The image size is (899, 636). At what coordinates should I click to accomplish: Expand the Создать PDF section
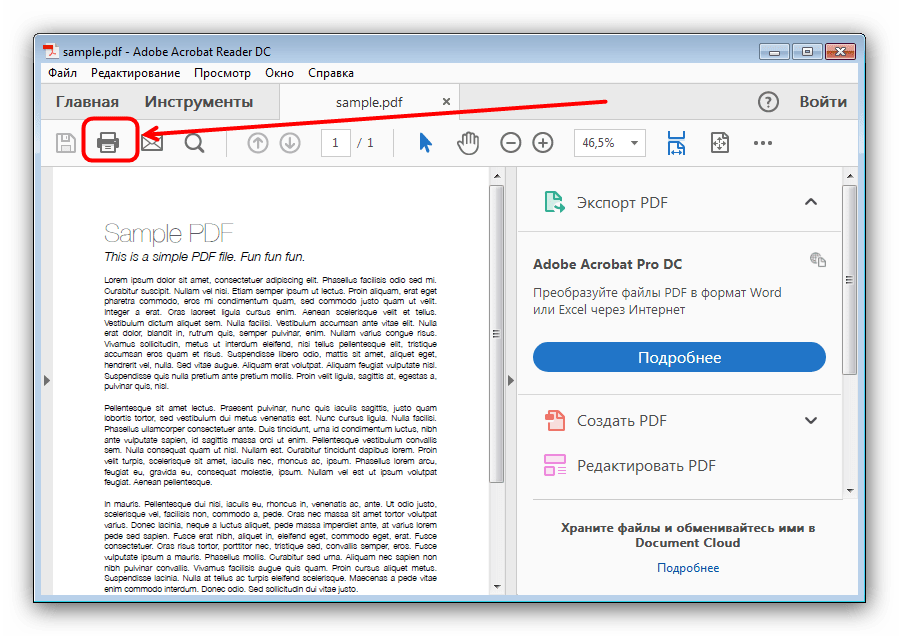click(x=811, y=420)
